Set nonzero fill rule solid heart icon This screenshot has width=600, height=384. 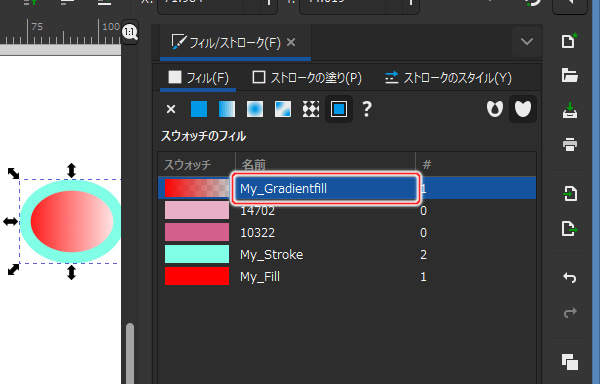(x=523, y=109)
